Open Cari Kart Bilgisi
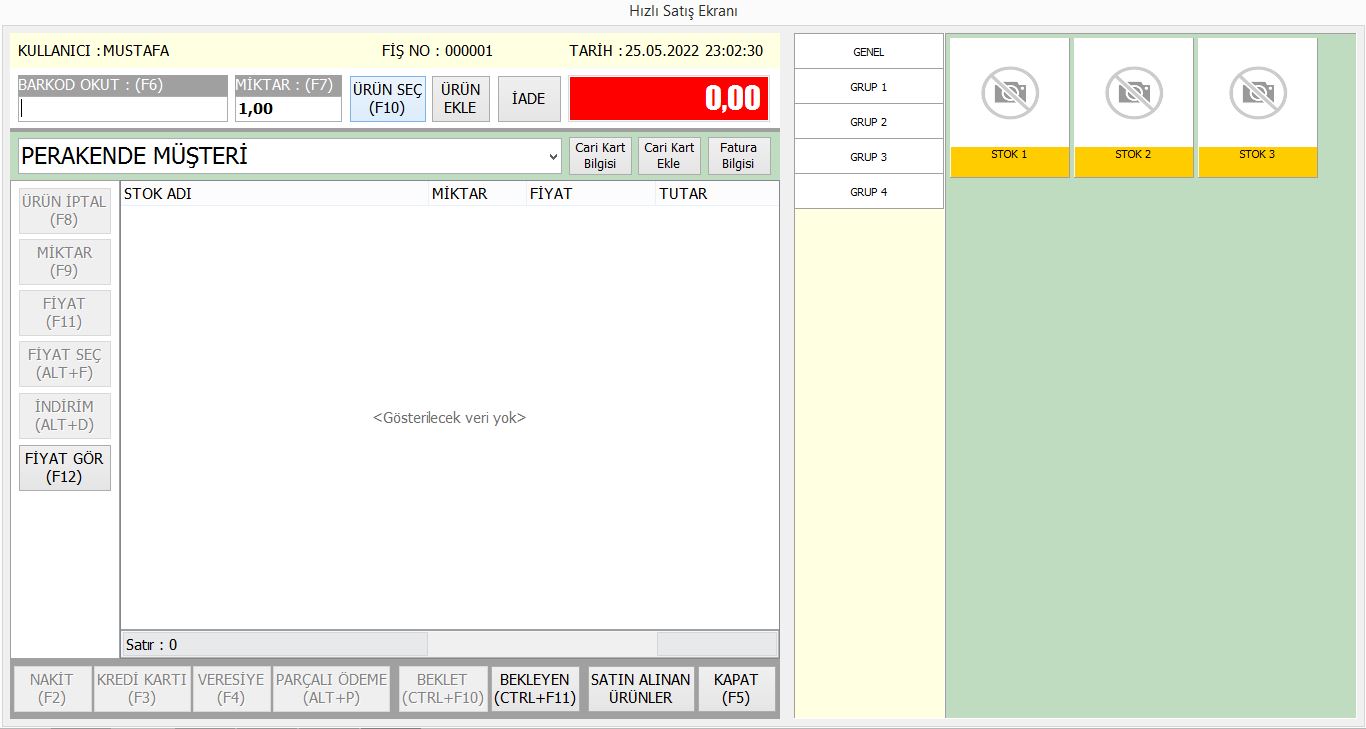The image size is (1366, 729). pos(600,156)
